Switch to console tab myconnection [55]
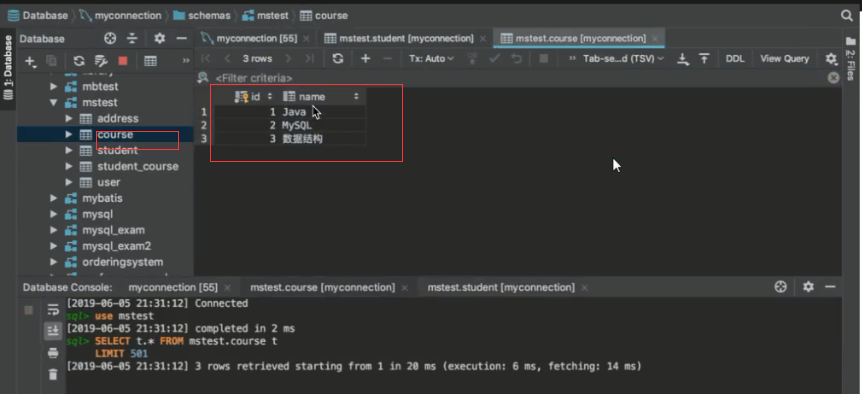 [173, 287]
